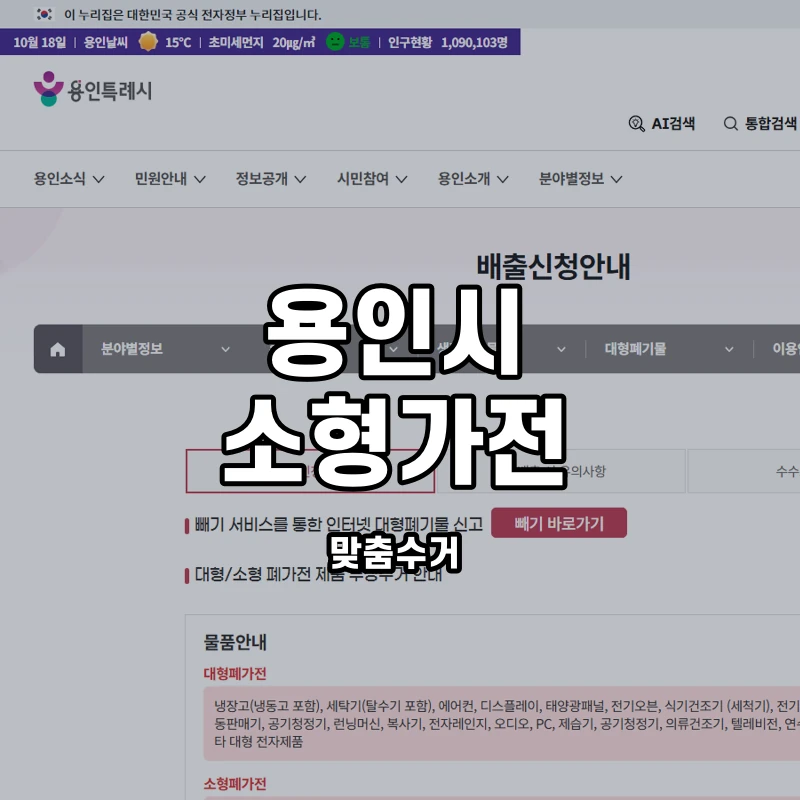Click AI검색 text link

[673, 123]
